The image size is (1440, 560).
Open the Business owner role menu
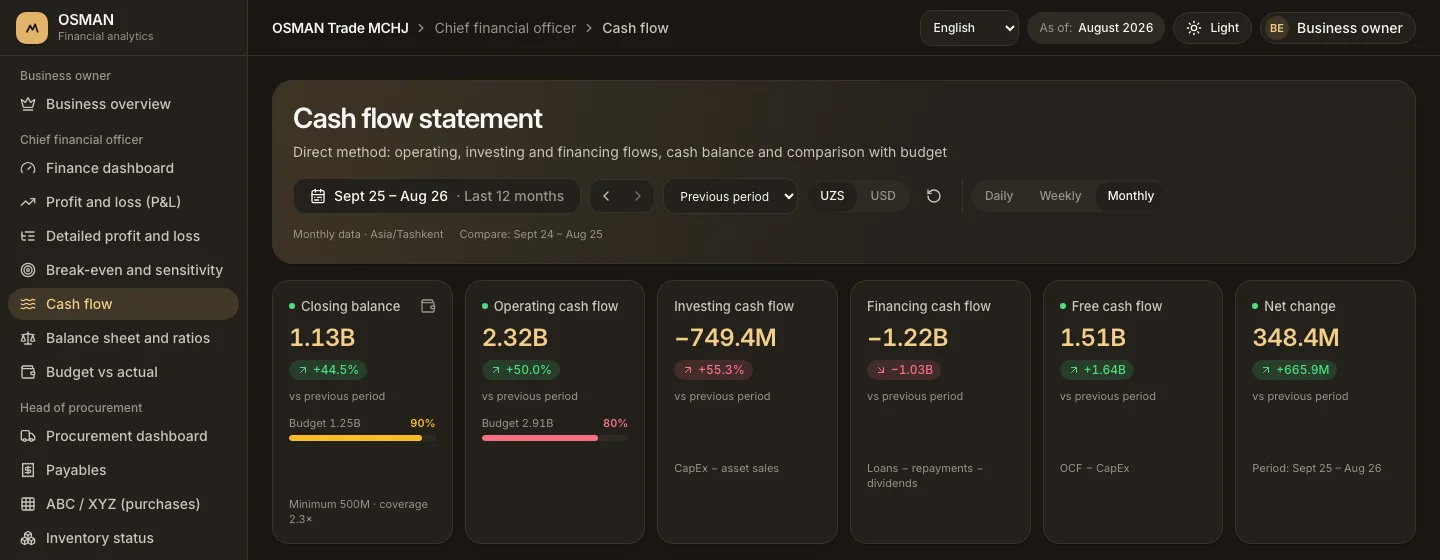click(1338, 28)
